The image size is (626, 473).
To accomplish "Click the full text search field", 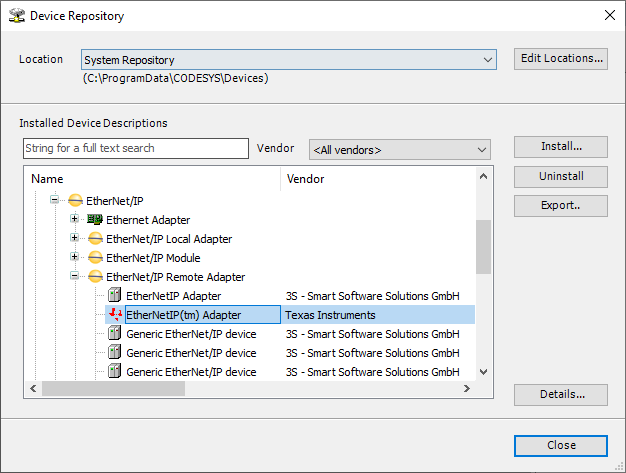I will pyautogui.click(x=135, y=149).
